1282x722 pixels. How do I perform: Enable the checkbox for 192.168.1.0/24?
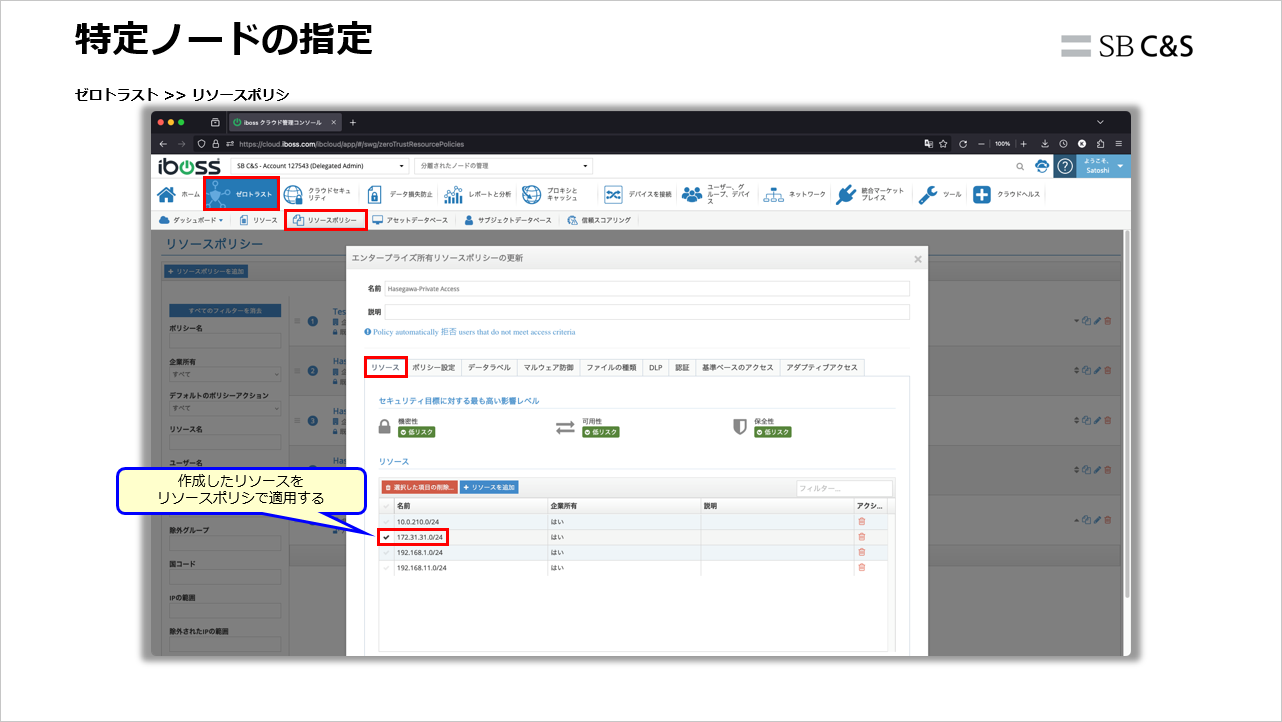click(x=387, y=551)
